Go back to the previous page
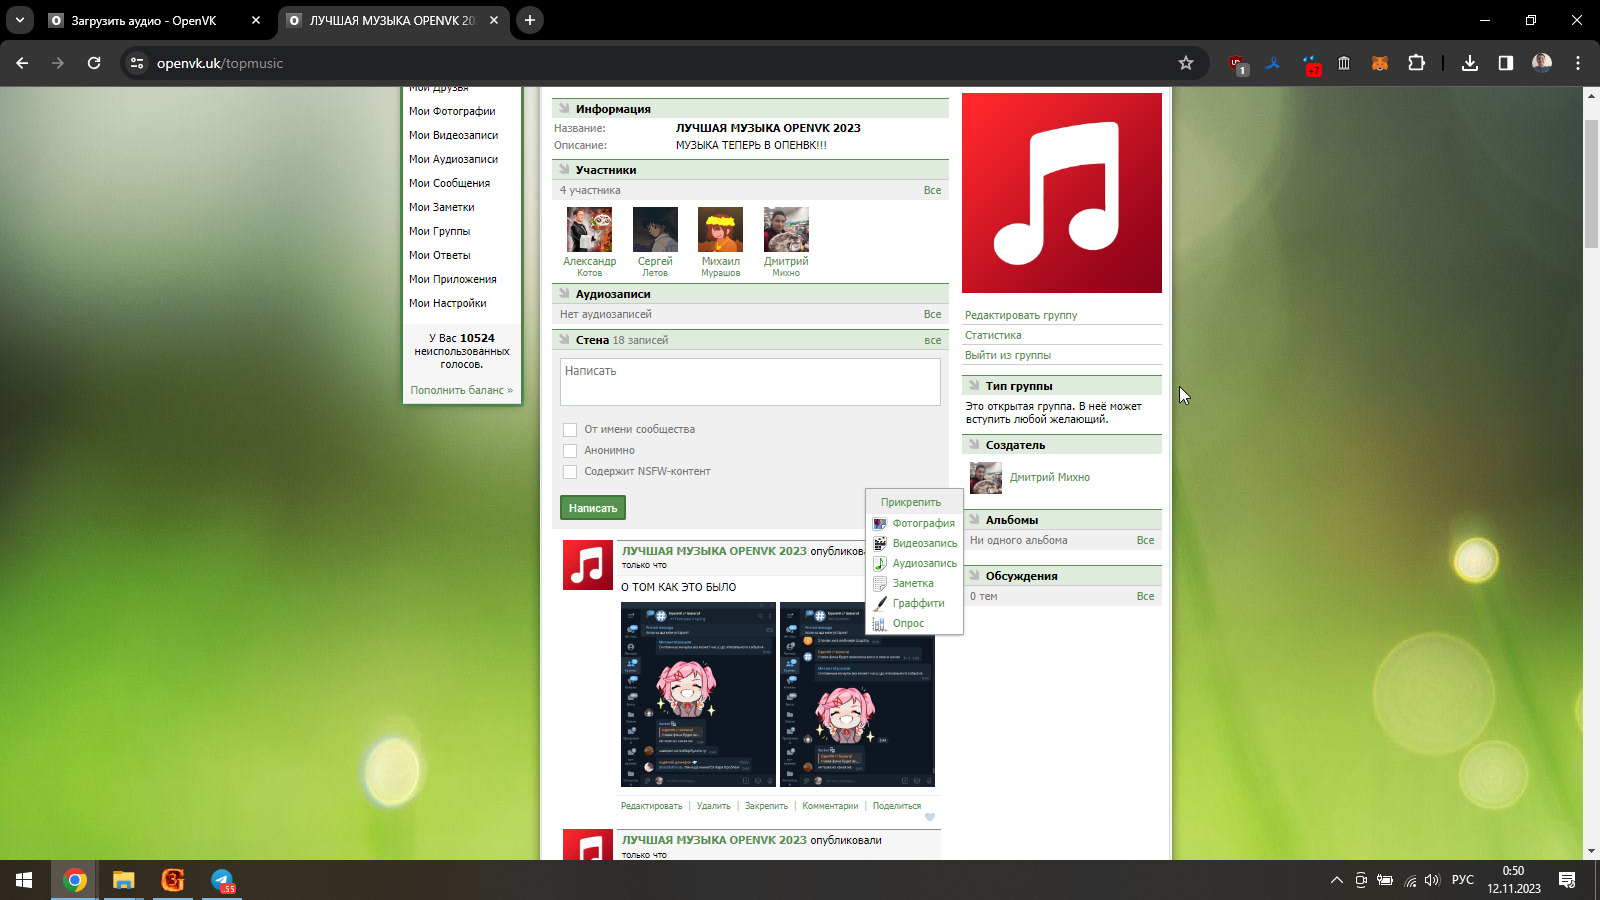This screenshot has width=1600, height=900. coord(22,63)
